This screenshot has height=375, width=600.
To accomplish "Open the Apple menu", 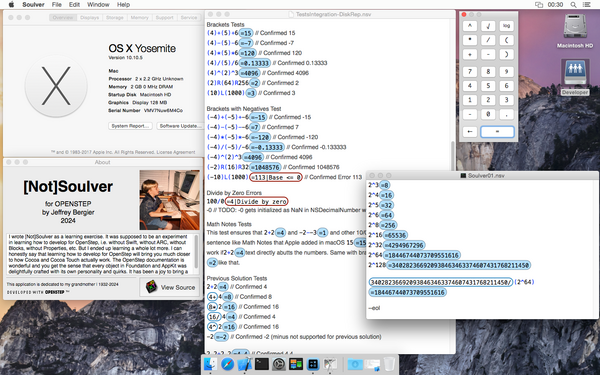I will tap(11, 5).
